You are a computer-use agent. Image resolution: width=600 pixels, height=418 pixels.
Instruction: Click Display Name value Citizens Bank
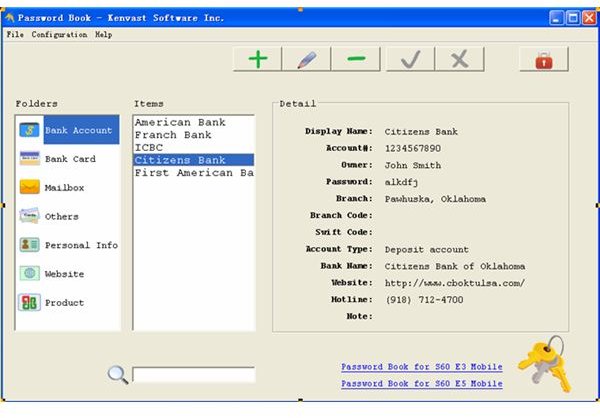click(421, 131)
